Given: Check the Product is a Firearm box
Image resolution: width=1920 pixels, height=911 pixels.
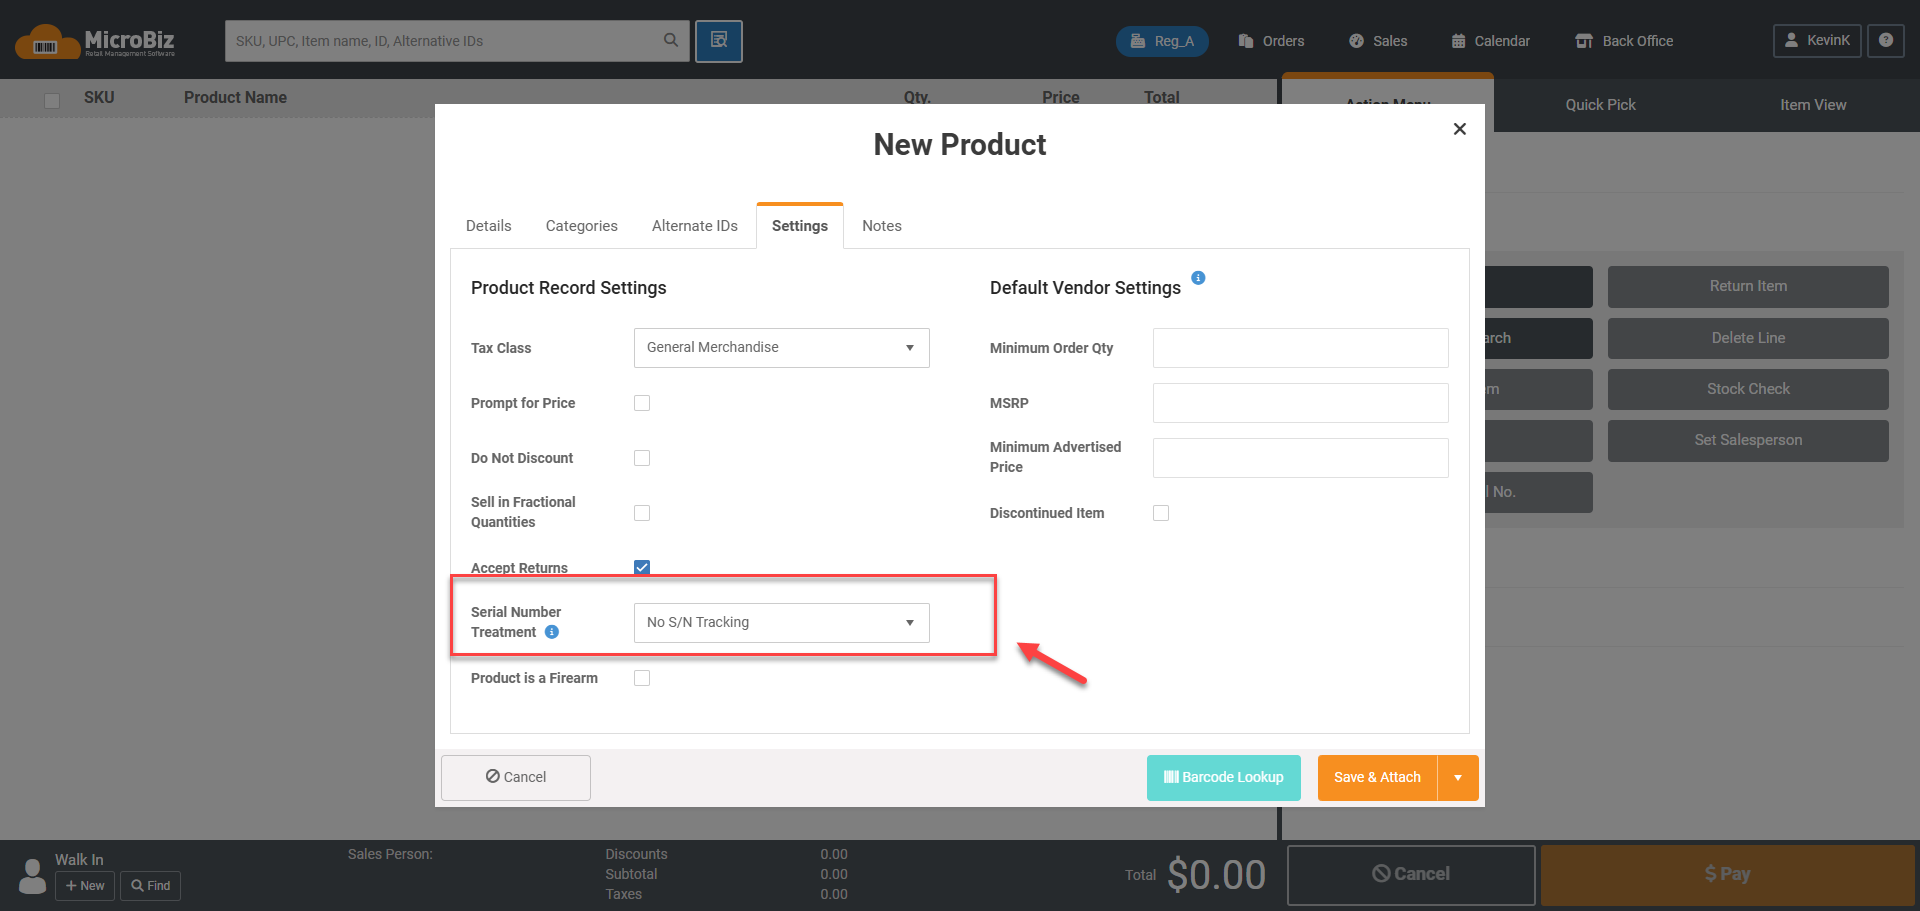Looking at the screenshot, I should point(642,678).
